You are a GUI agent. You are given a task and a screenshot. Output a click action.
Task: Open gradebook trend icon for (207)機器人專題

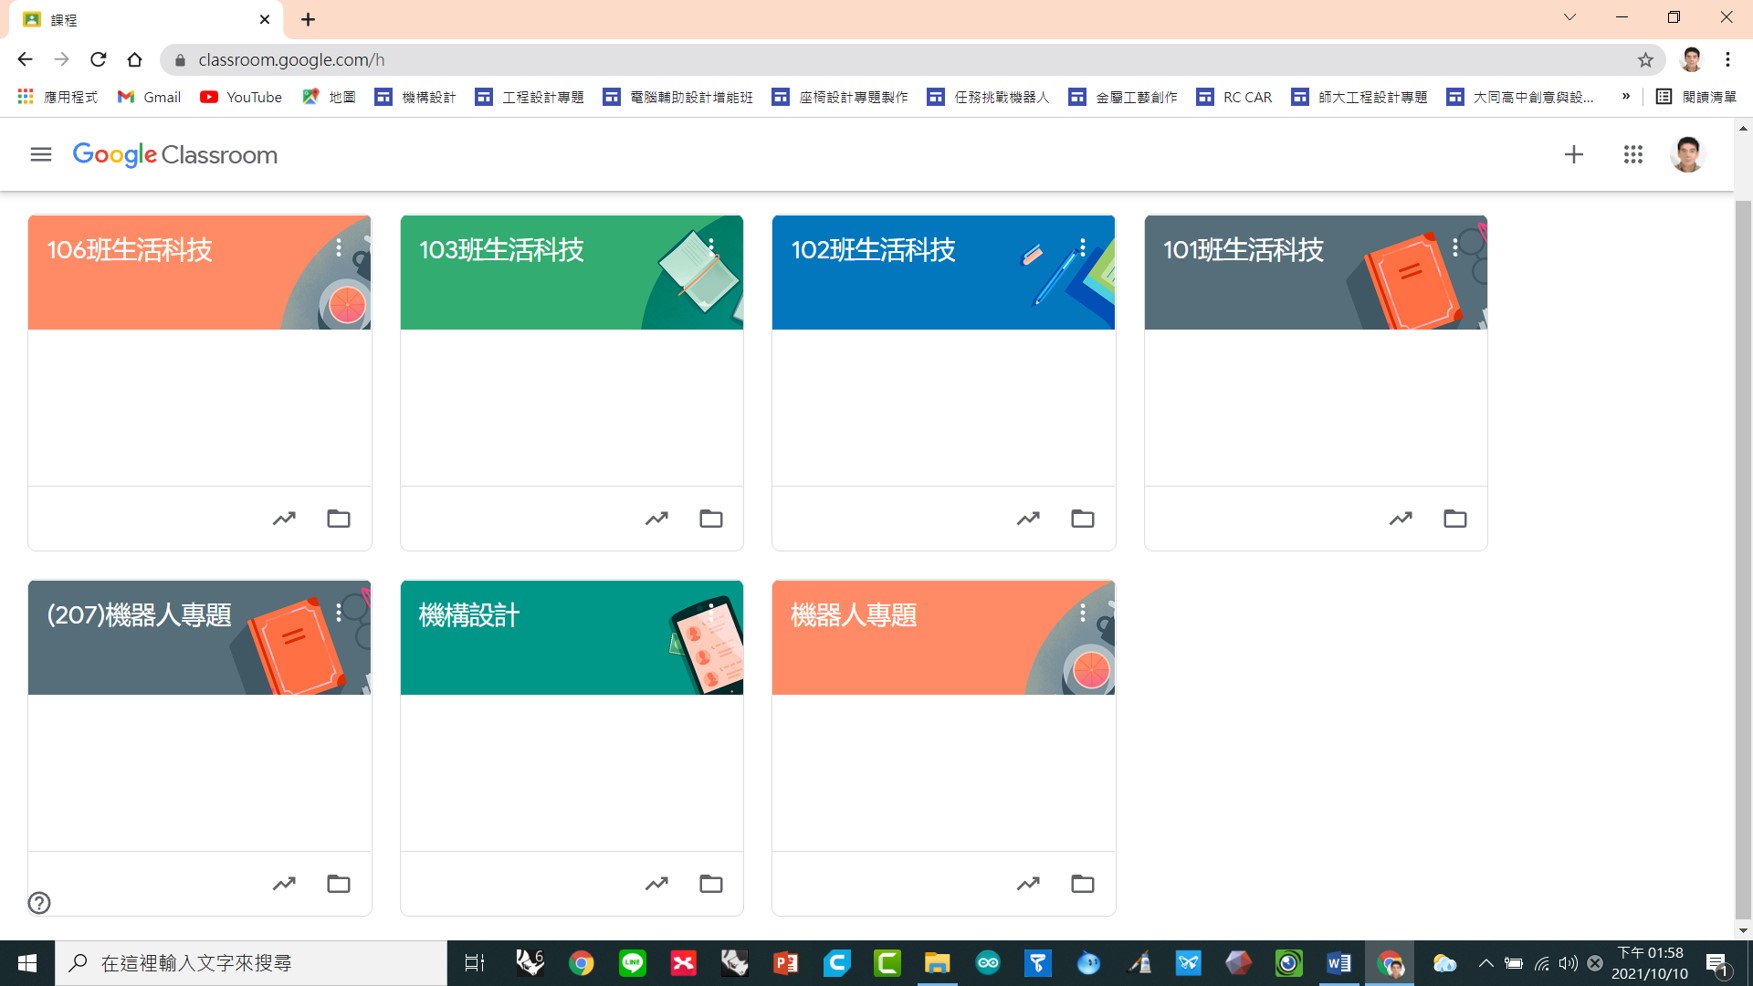(284, 883)
